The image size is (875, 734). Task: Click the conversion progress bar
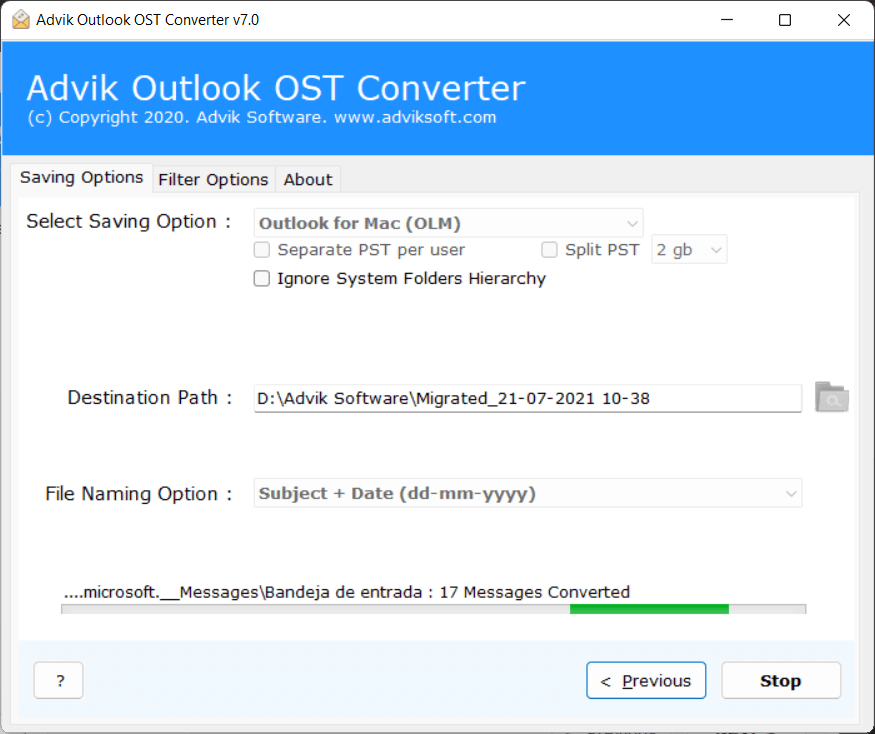[x=434, y=609]
